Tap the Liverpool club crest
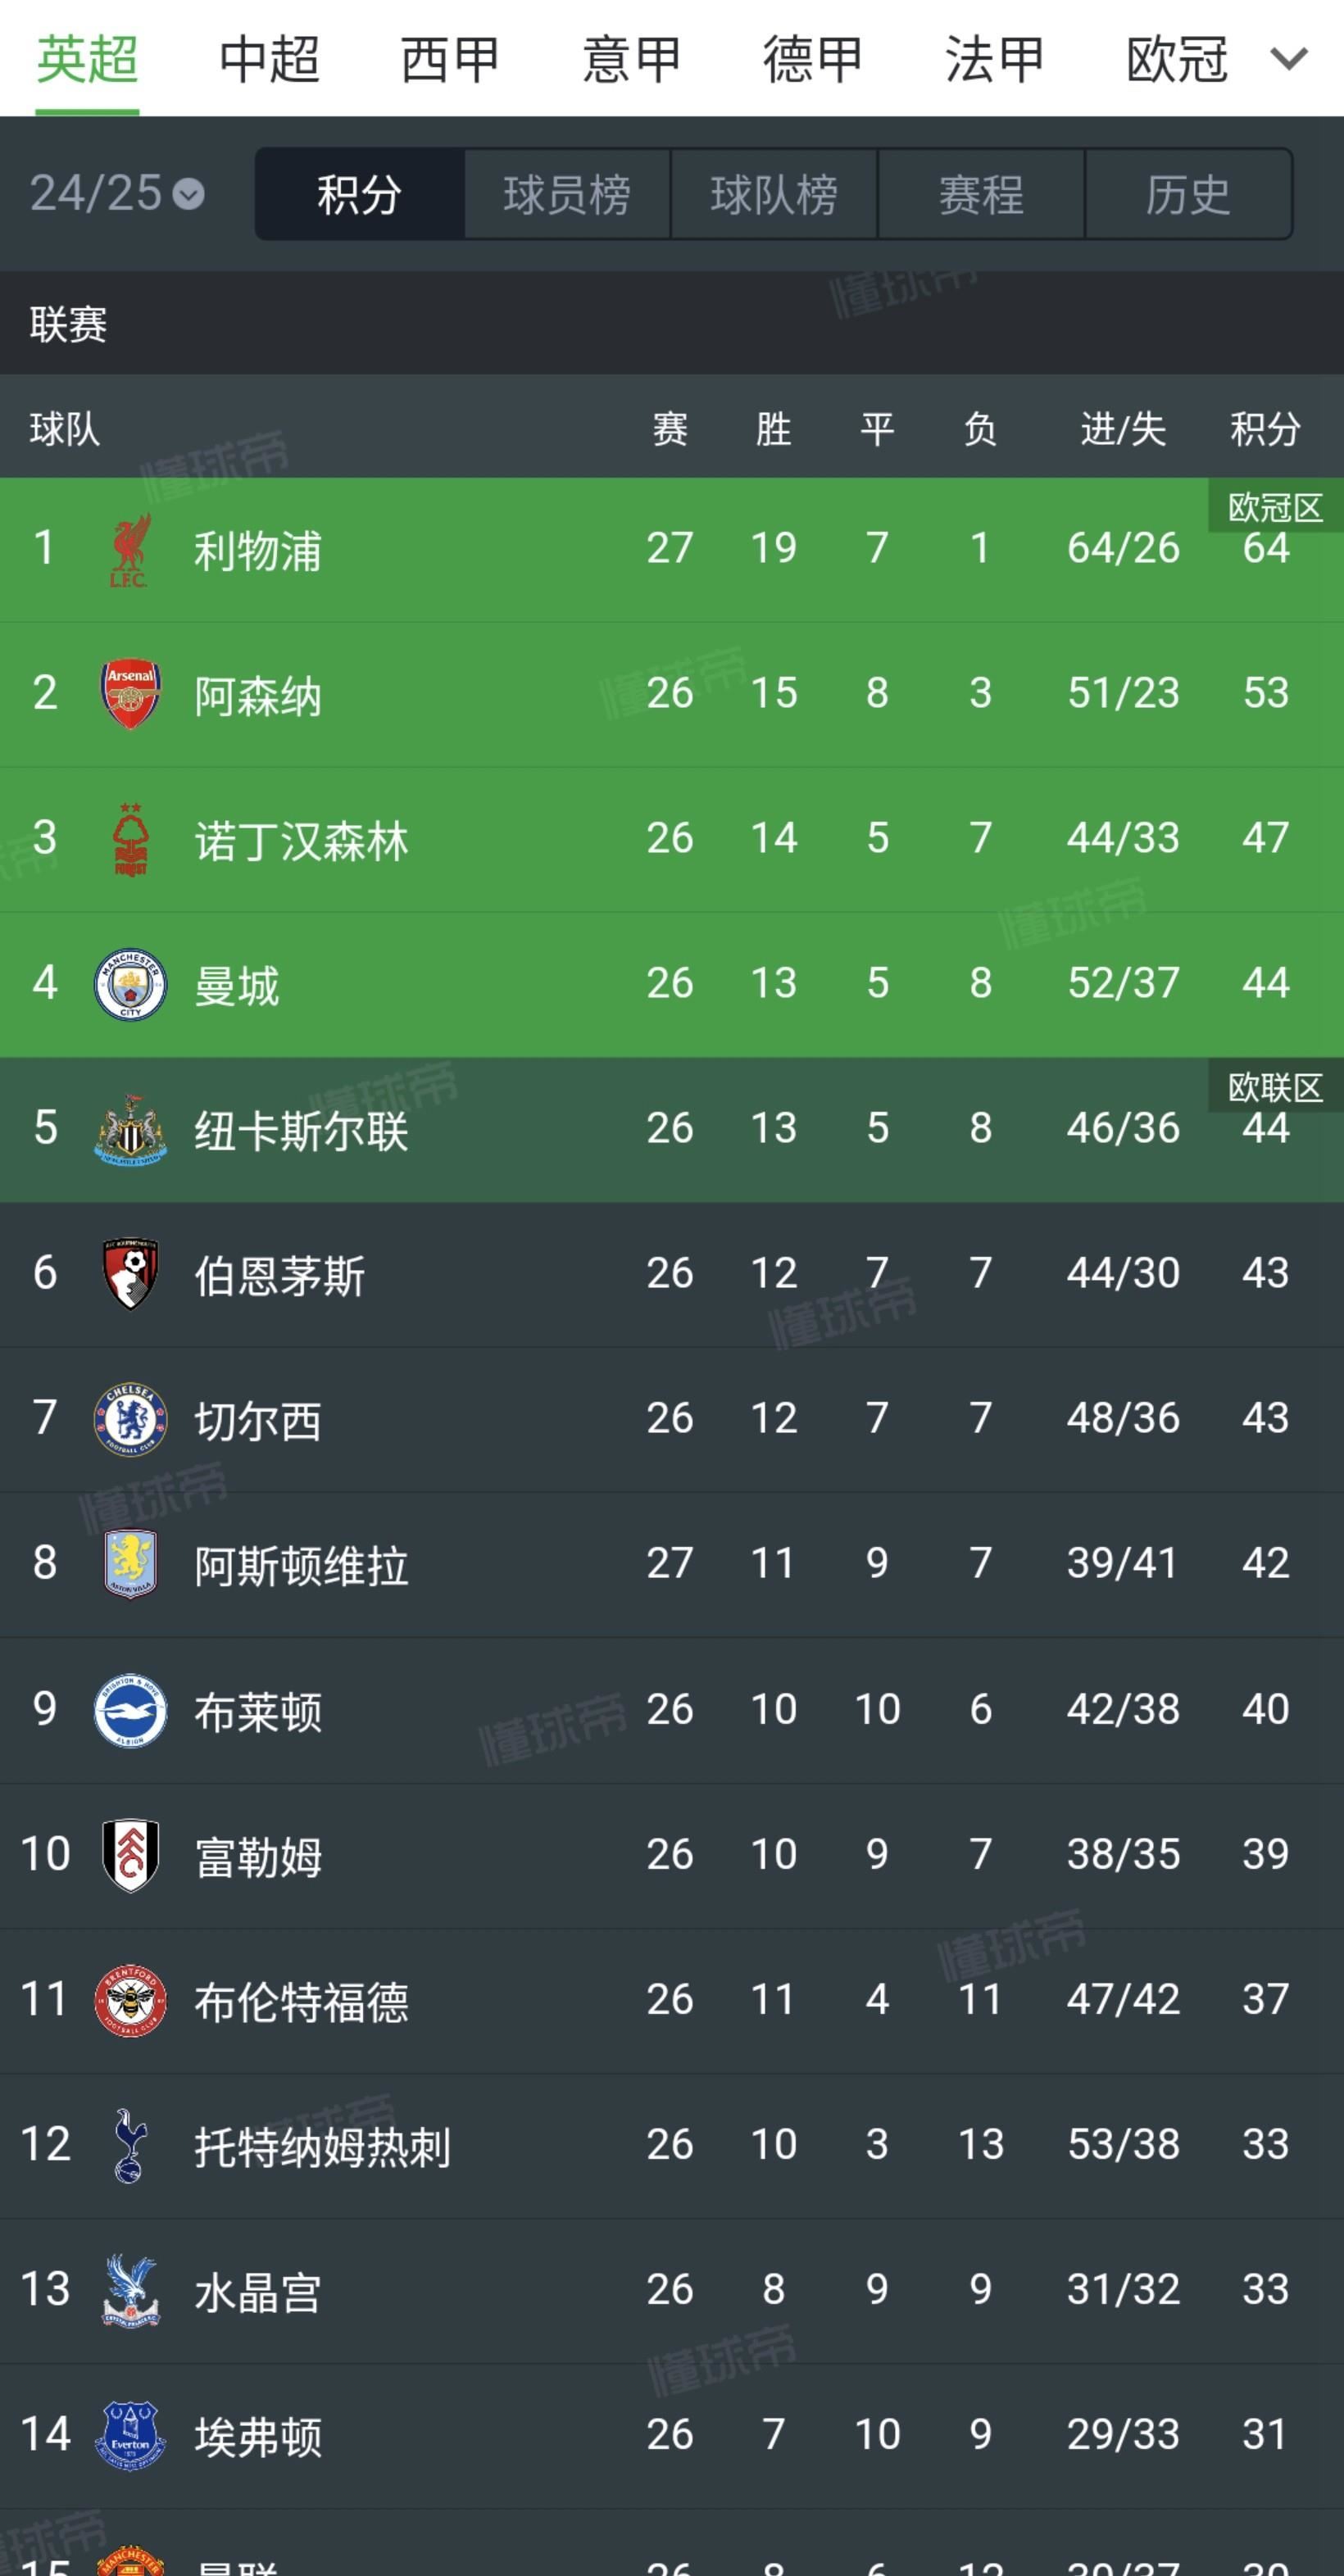The width and height of the screenshot is (1344, 2576). 130,549
